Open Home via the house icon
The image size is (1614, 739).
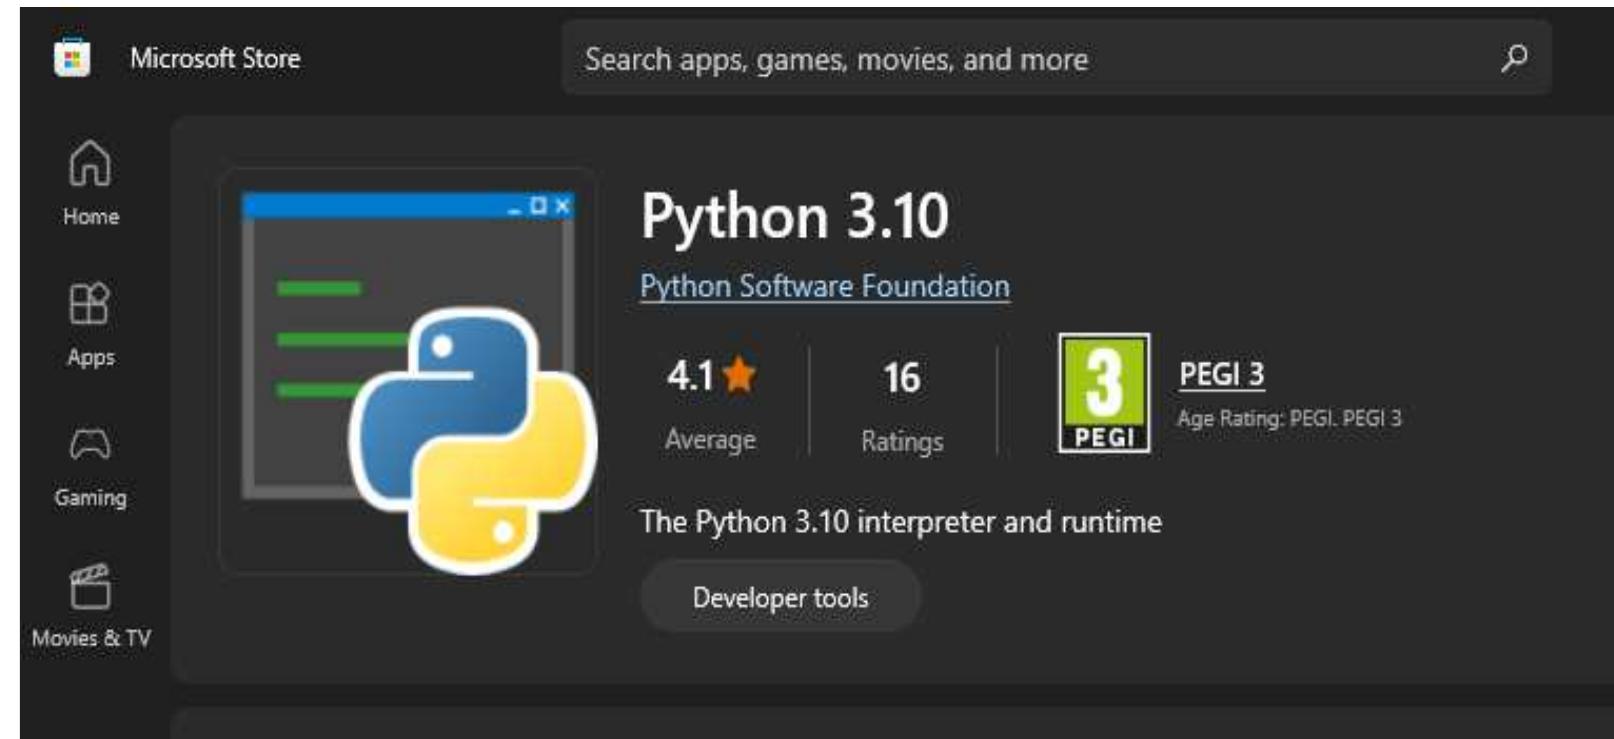pyautogui.click(x=90, y=163)
